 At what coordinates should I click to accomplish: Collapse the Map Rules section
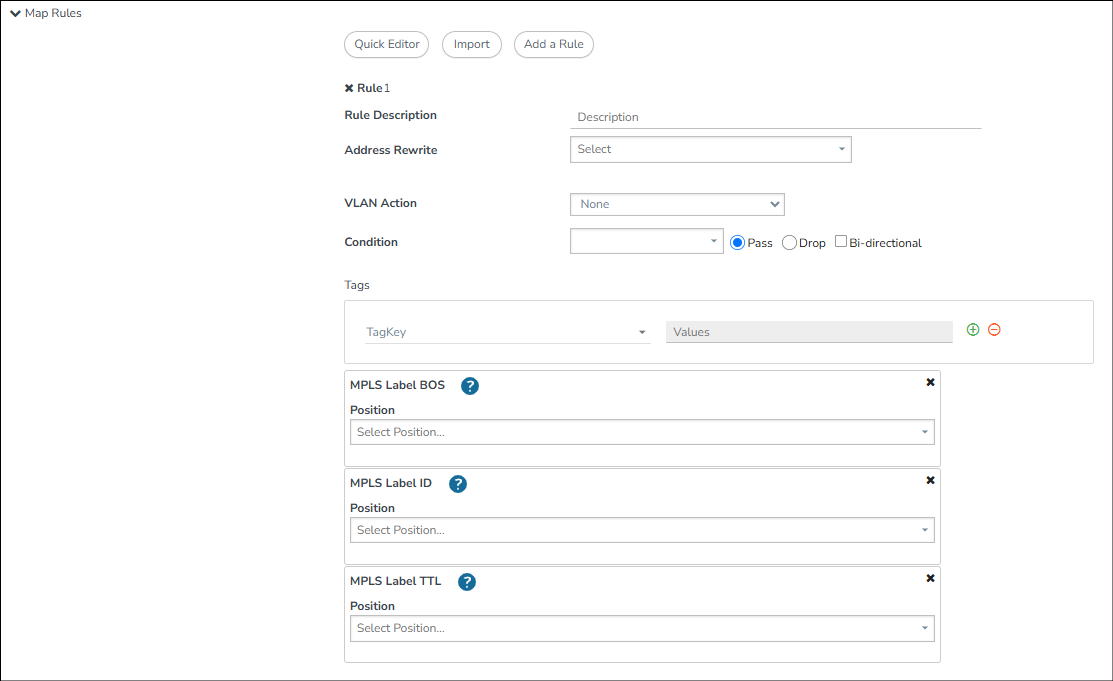pyautogui.click(x=15, y=13)
